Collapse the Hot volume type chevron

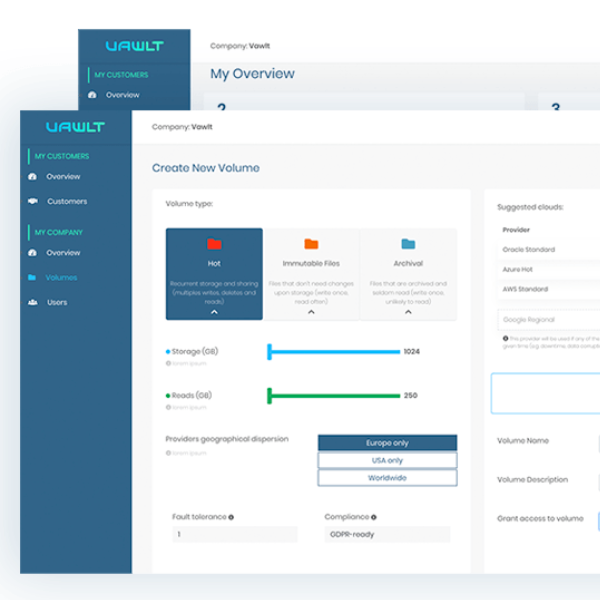pyautogui.click(x=214, y=312)
